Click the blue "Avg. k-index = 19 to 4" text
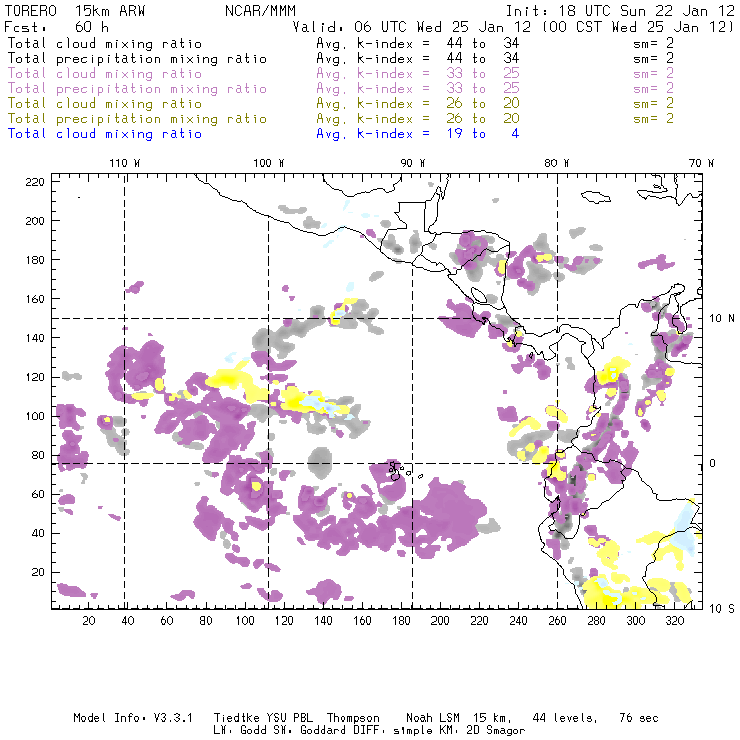This screenshot has width=740, height=740. [x=418, y=134]
